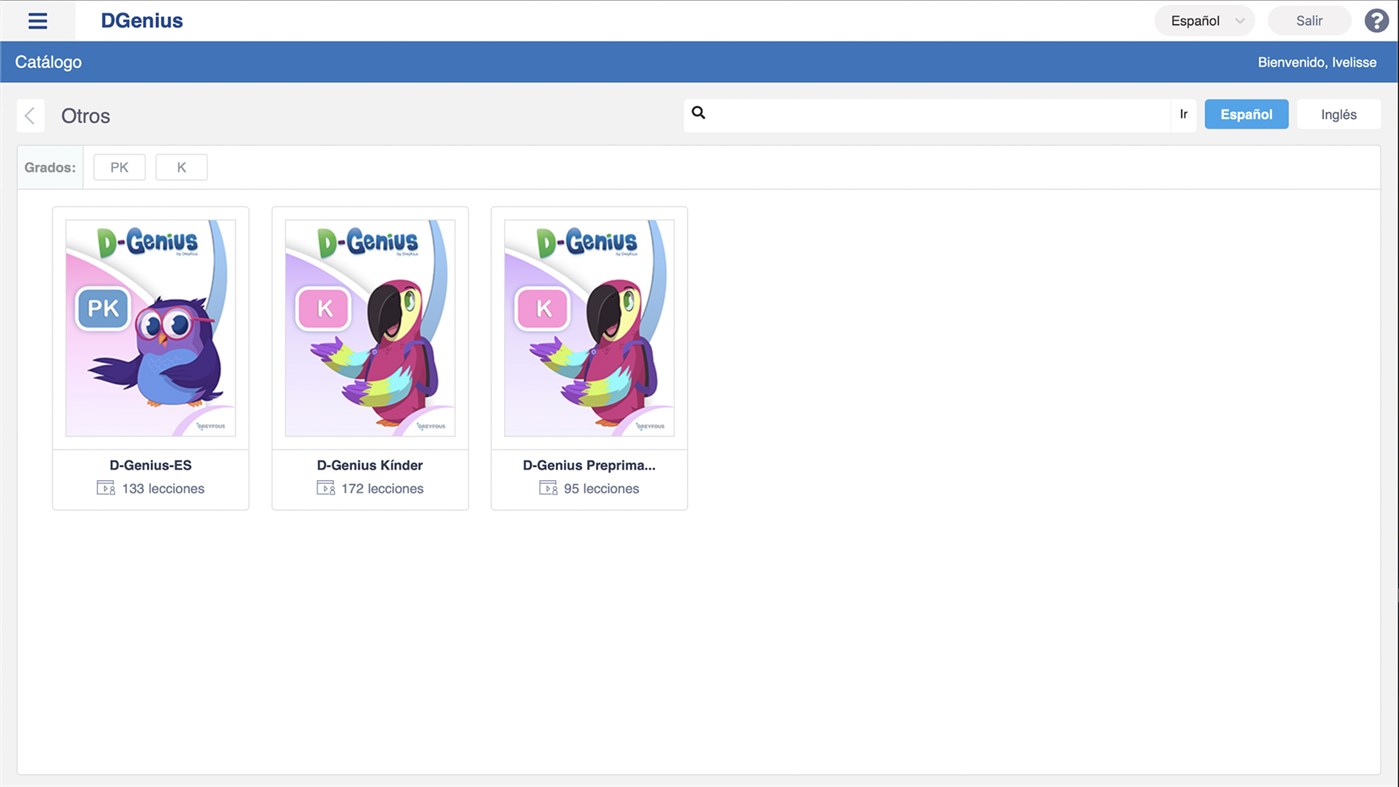Click the back chevron next to Otros

(x=30, y=115)
